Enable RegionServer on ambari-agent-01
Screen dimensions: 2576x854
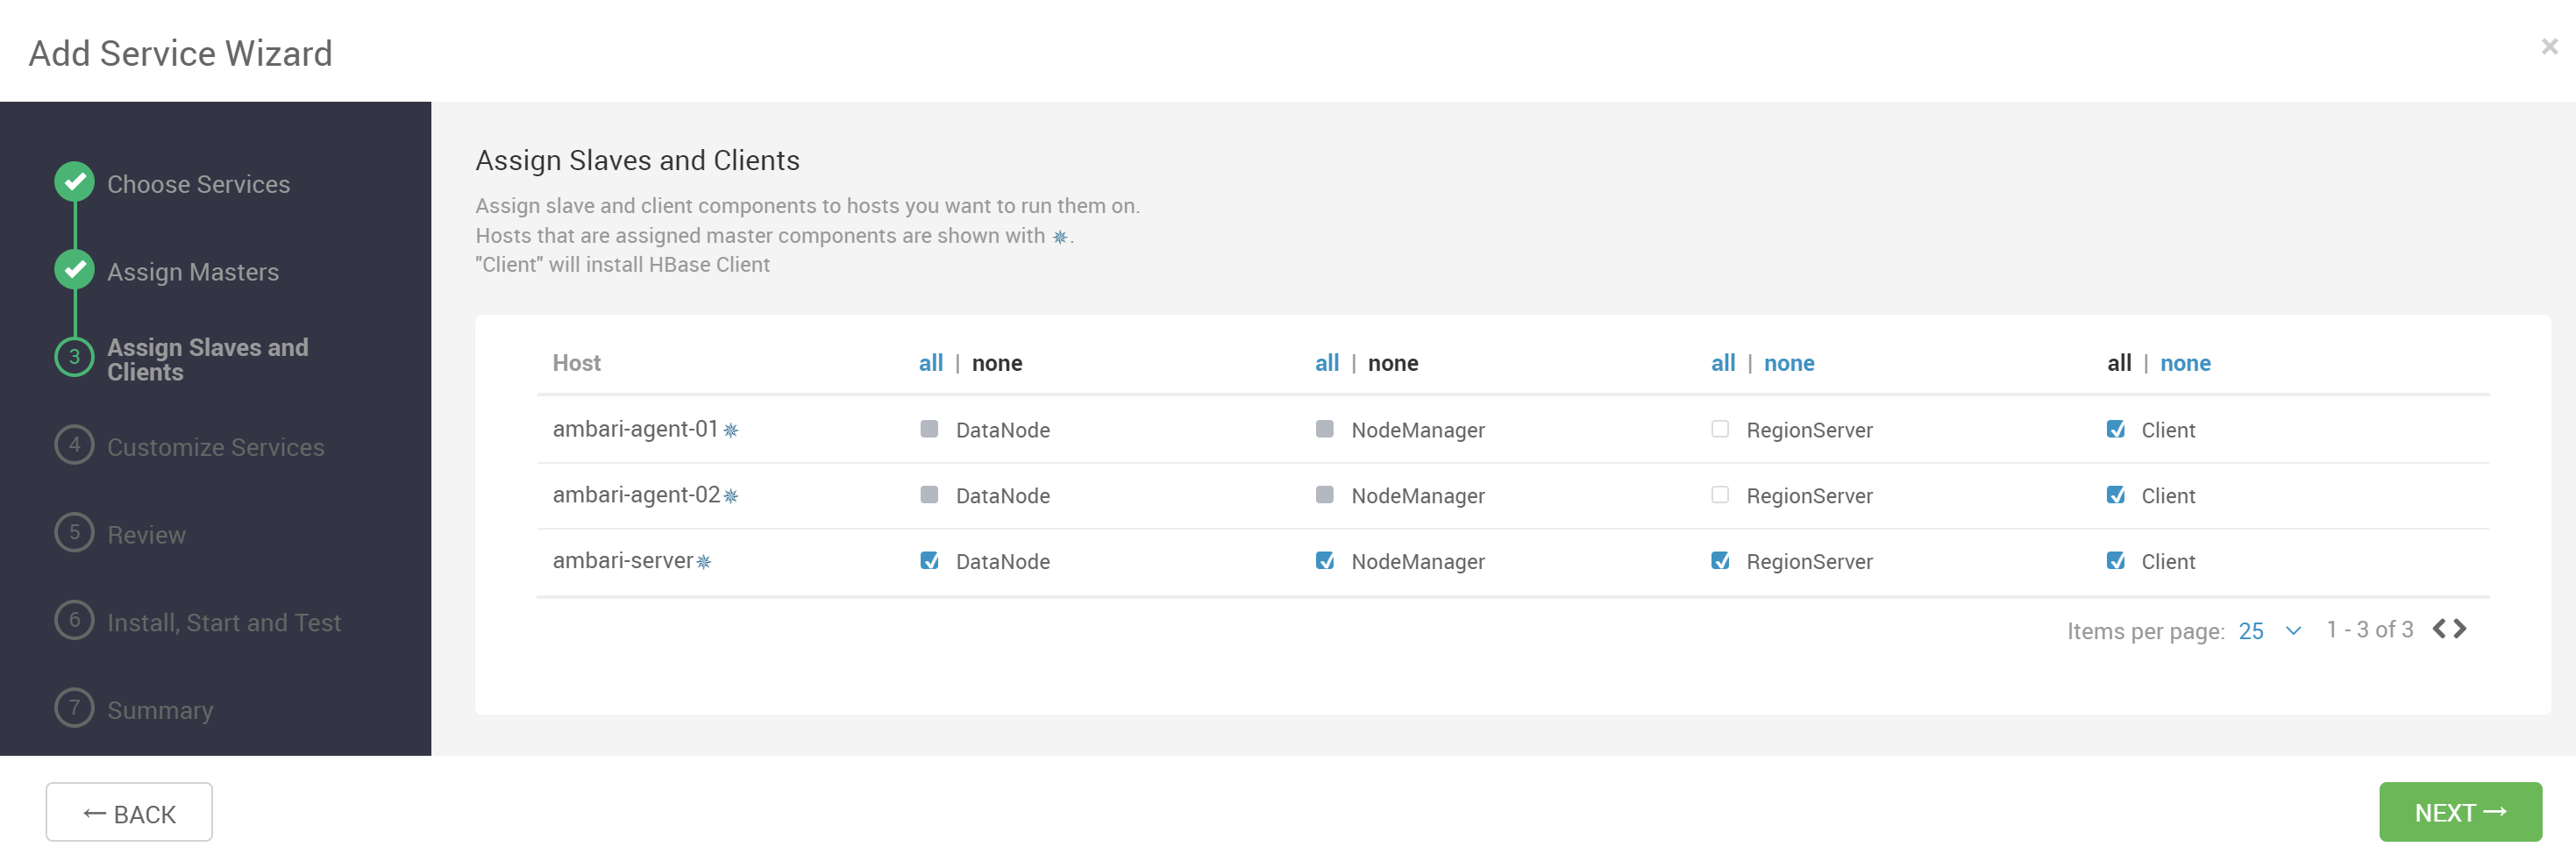pyautogui.click(x=1720, y=430)
